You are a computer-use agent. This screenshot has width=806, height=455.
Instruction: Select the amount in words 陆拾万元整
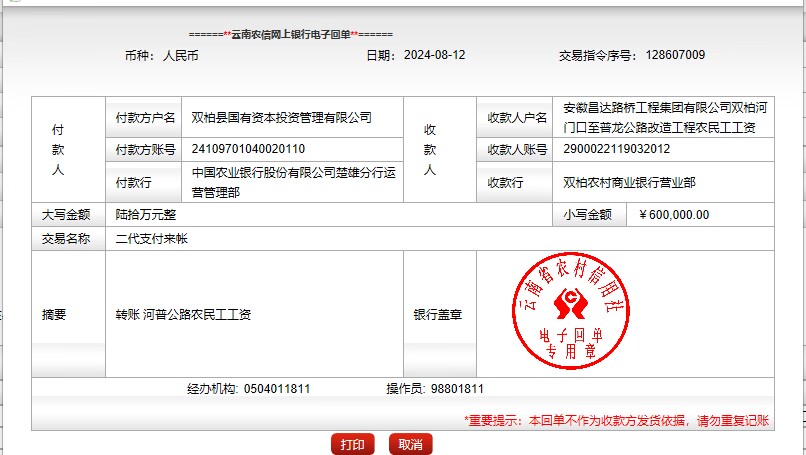[x=146, y=214]
